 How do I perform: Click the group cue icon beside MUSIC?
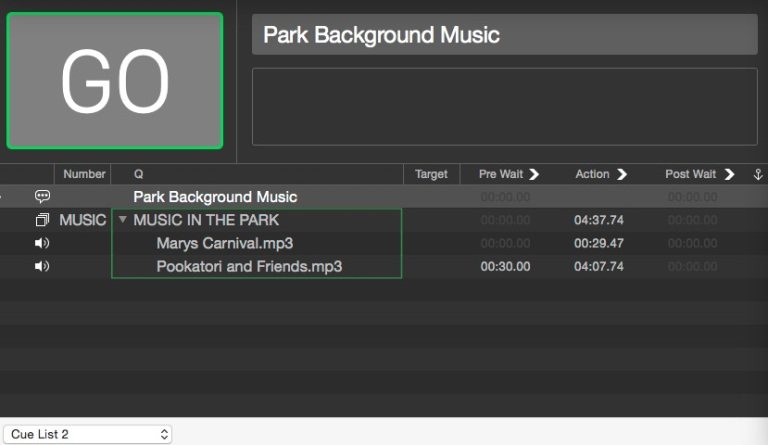tap(42, 220)
